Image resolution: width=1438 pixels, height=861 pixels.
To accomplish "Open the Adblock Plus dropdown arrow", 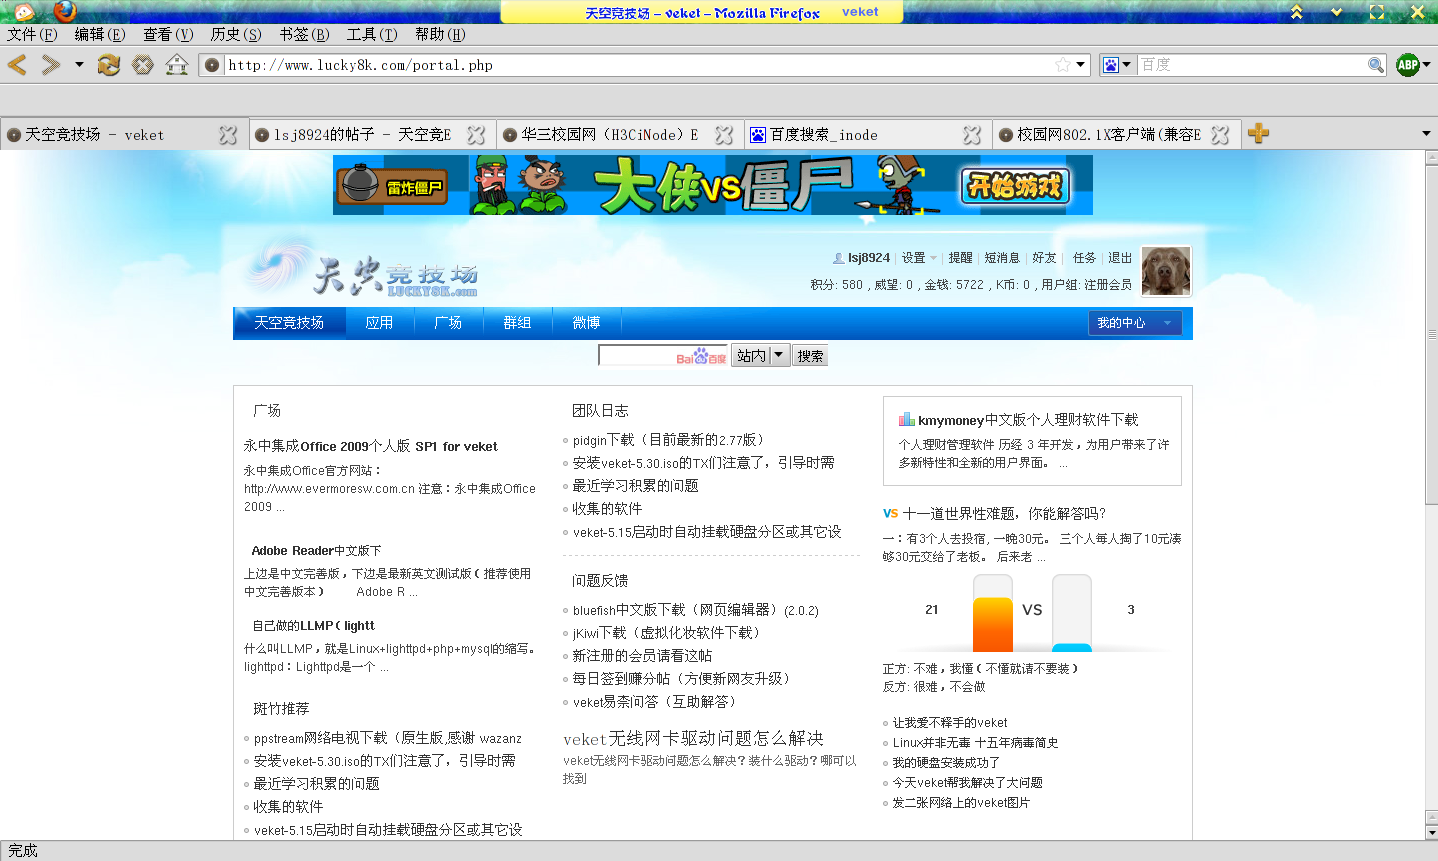I will coord(1427,65).
